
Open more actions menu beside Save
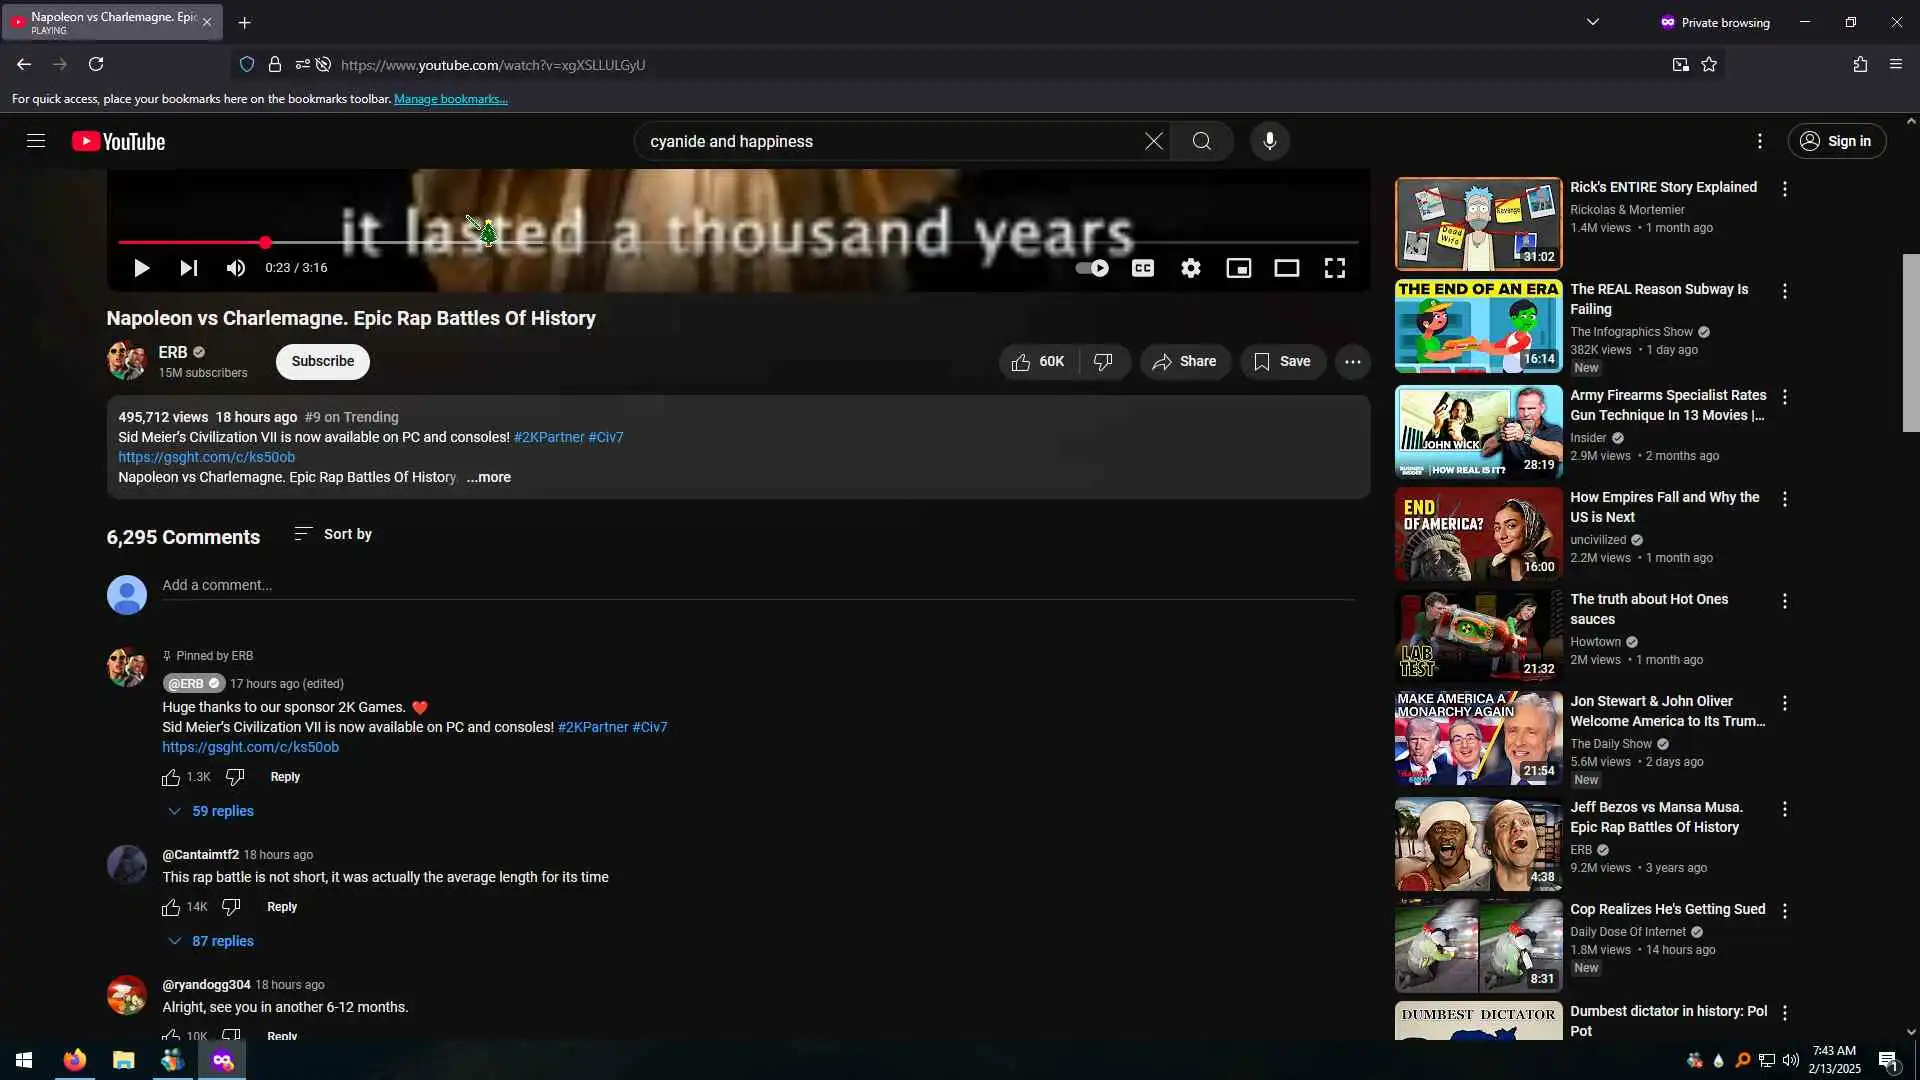click(1352, 362)
